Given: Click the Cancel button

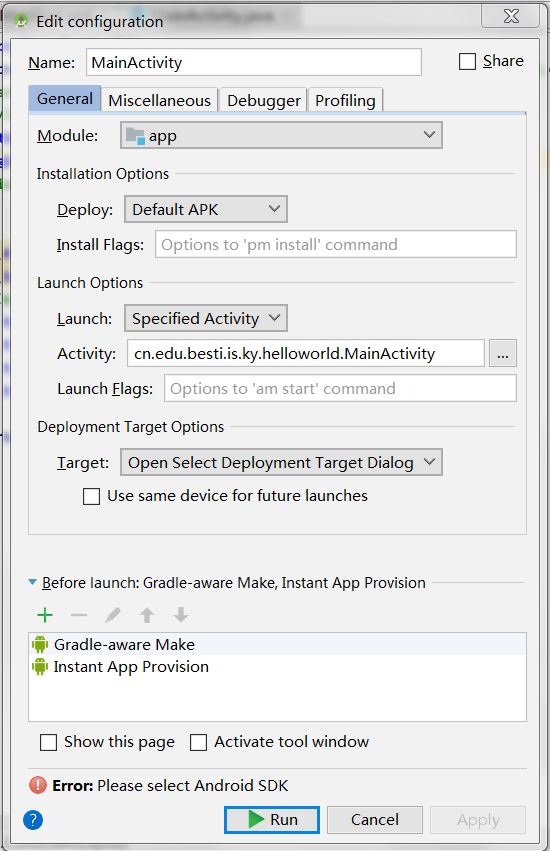Looking at the screenshot, I should [x=375, y=820].
